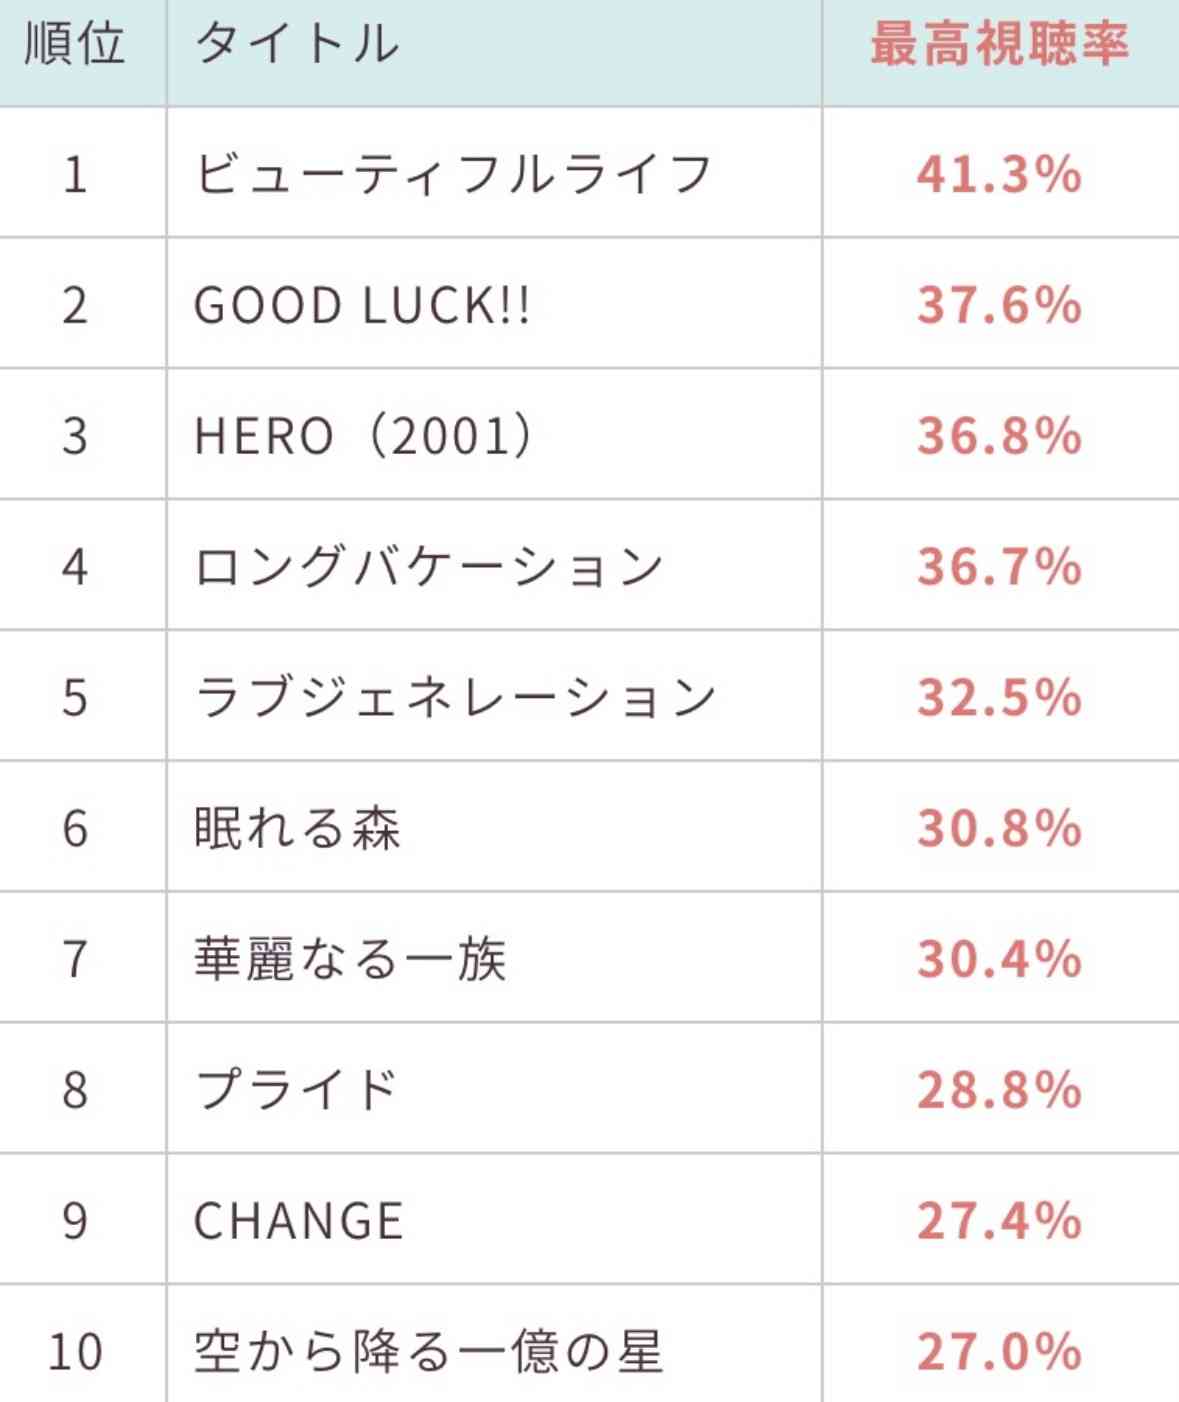
Task: Select the 28.8% rating value
Action: point(999,1089)
